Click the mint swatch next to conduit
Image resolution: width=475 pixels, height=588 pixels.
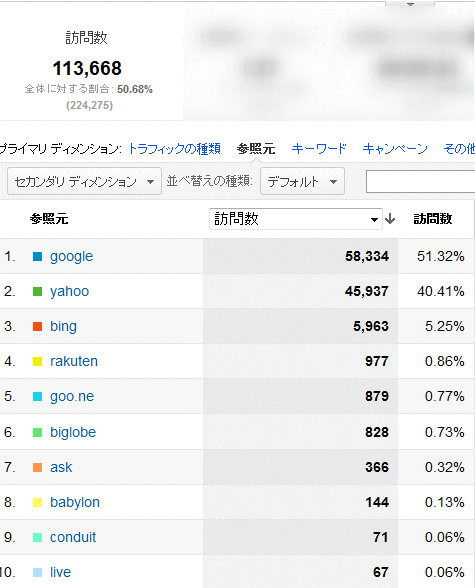click(37, 537)
